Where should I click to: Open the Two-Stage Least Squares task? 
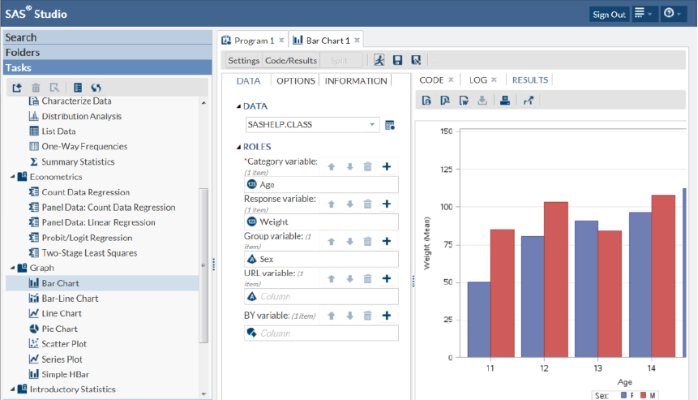pos(89,253)
